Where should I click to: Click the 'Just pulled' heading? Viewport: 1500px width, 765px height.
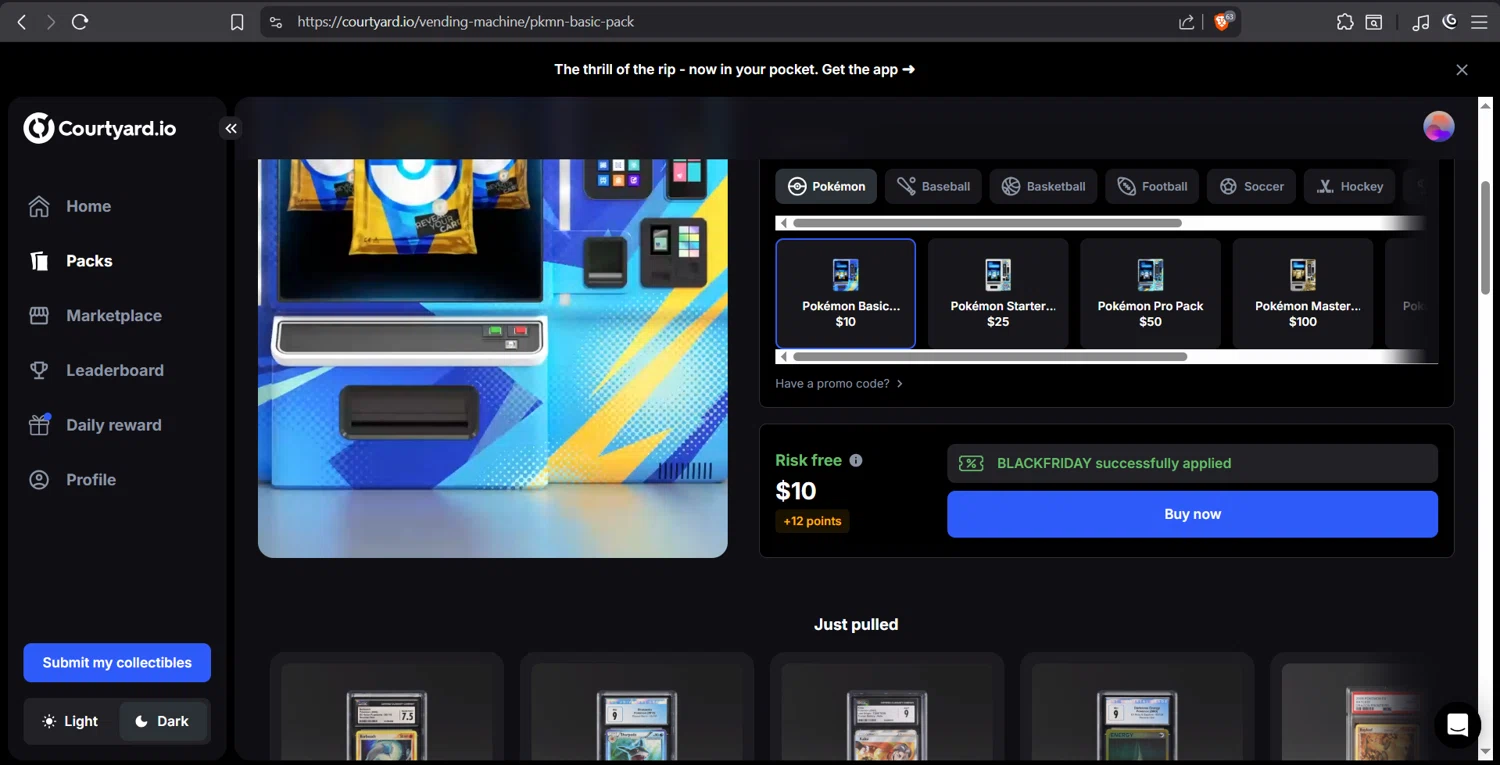[856, 625]
